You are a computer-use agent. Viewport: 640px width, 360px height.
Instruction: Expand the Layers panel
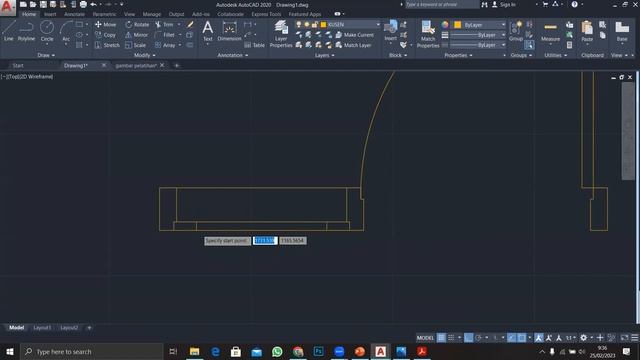[324, 55]
